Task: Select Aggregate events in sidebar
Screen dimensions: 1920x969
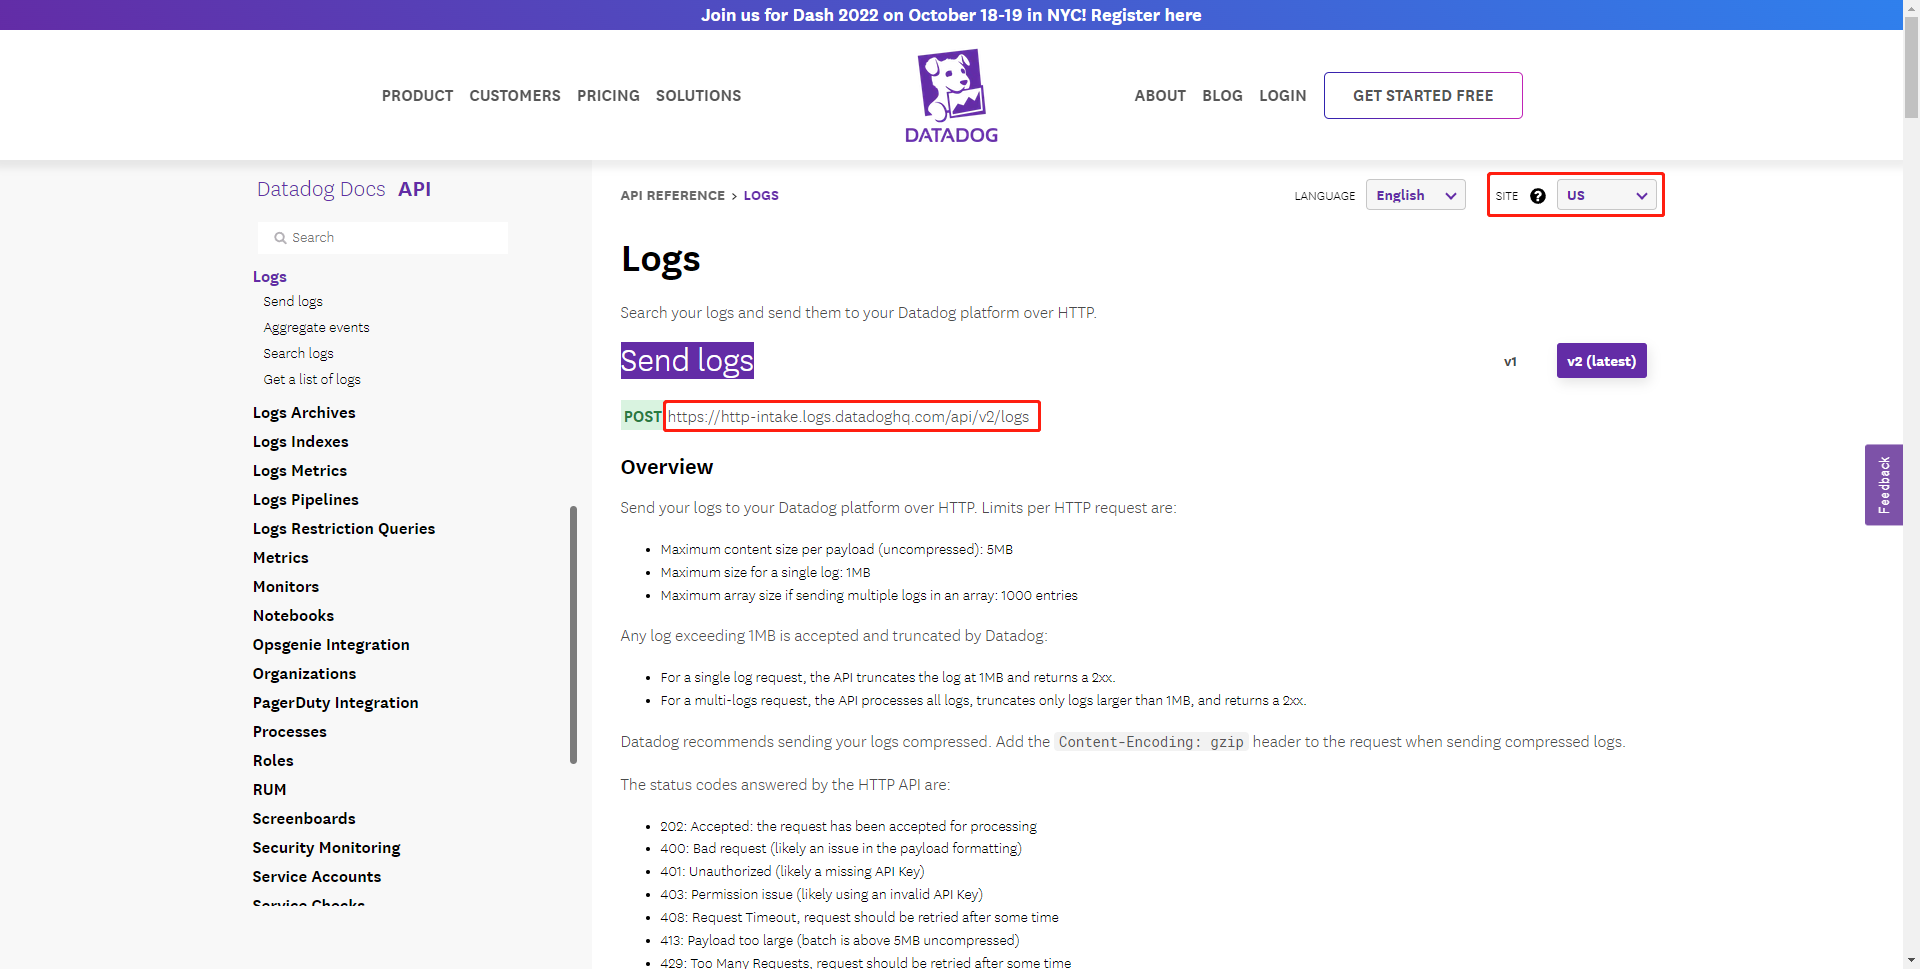Action: 316,328
